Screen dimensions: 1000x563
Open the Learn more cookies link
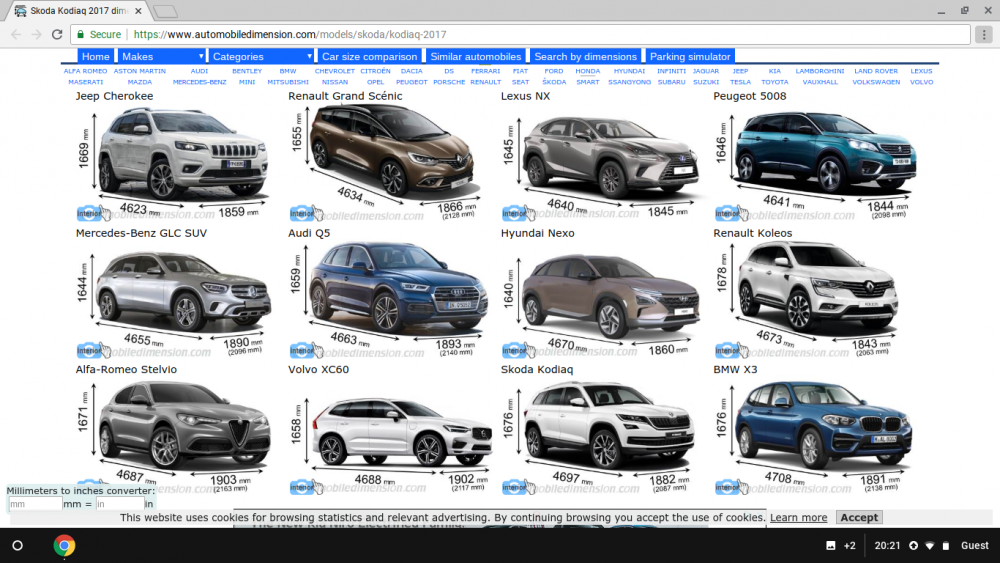(x=798, y=517)
